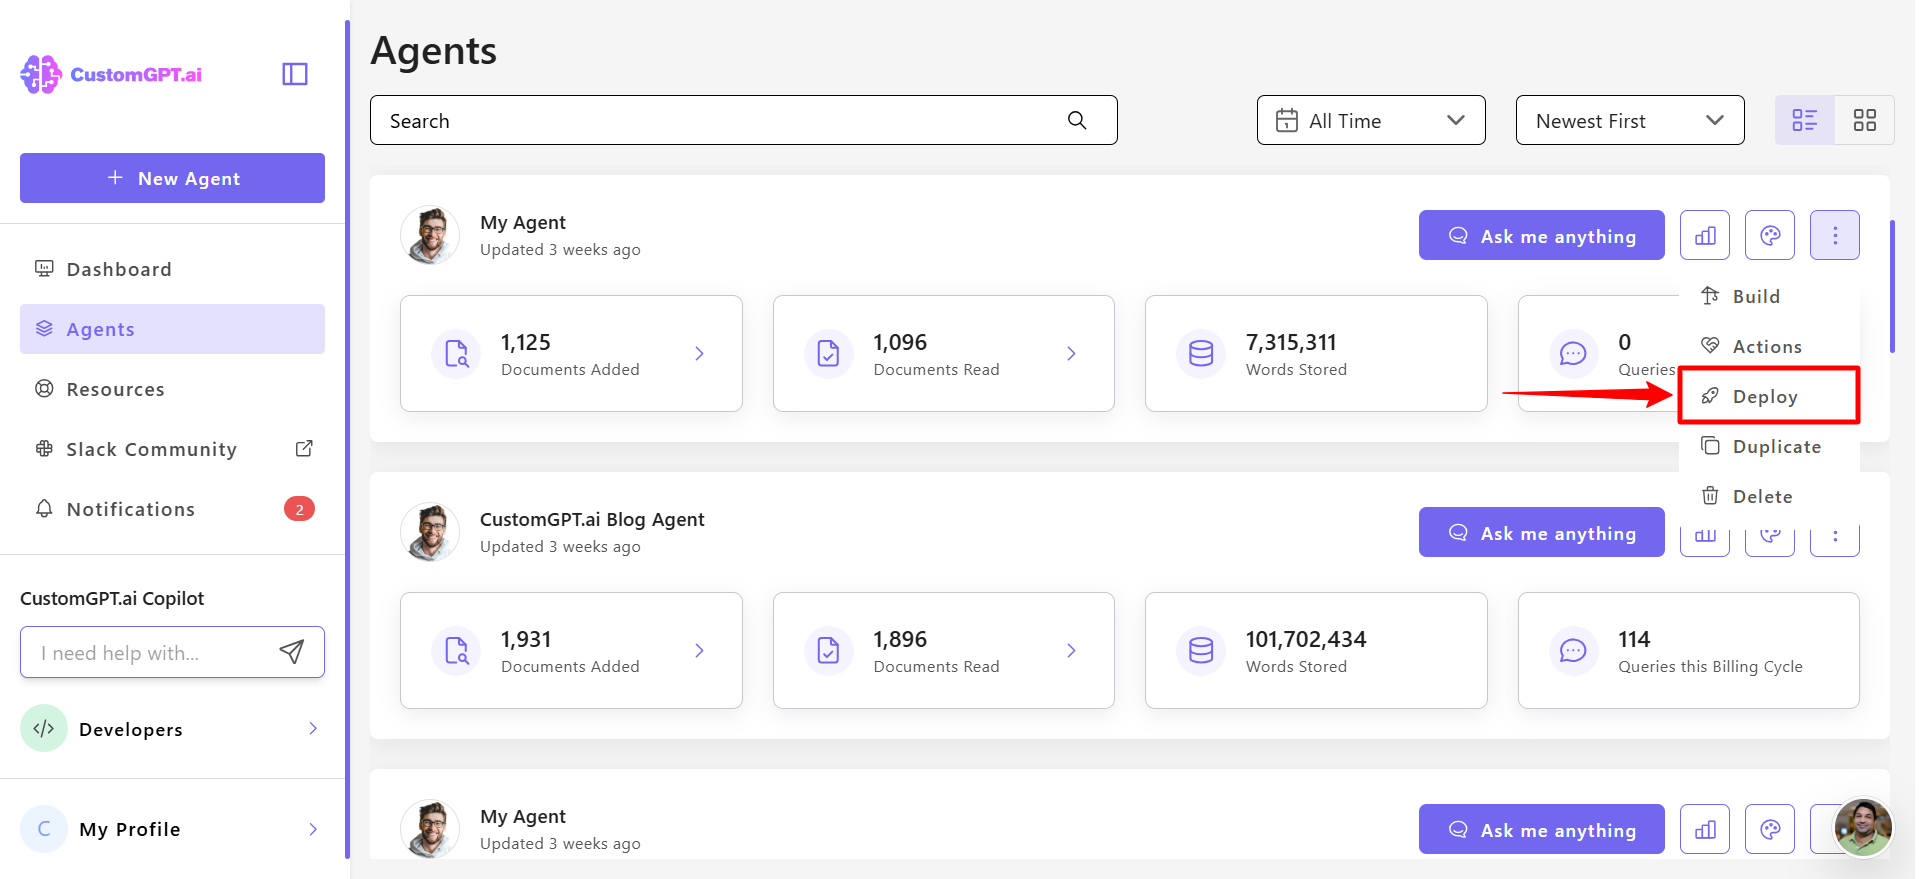
Task: Click first My Agent avatar thumbnail
Action: tap(430, 235)
